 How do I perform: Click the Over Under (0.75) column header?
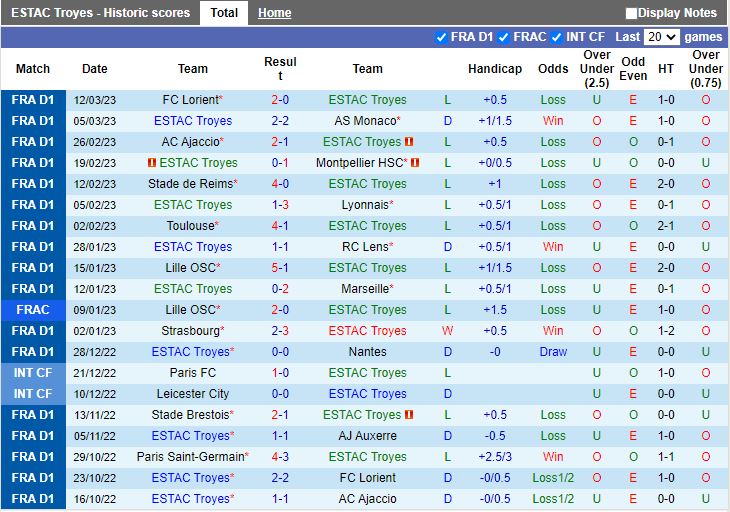tap(706, 69)
